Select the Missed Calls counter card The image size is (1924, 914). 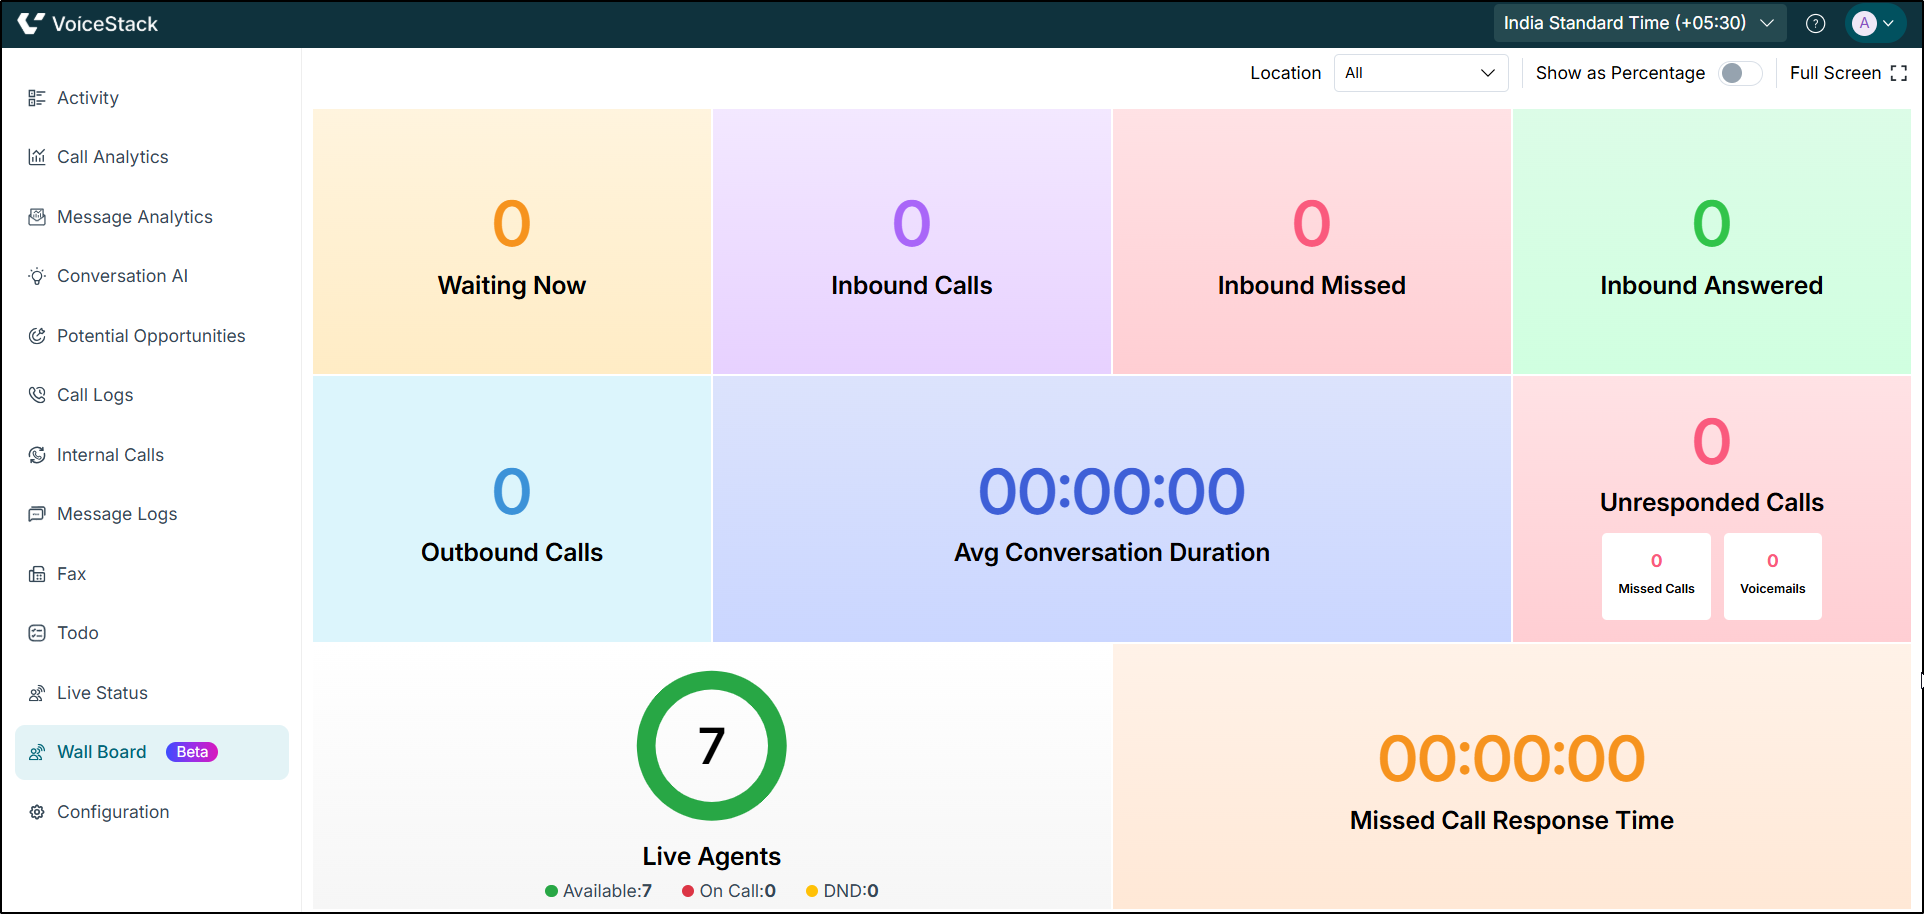pos(1656,576)
